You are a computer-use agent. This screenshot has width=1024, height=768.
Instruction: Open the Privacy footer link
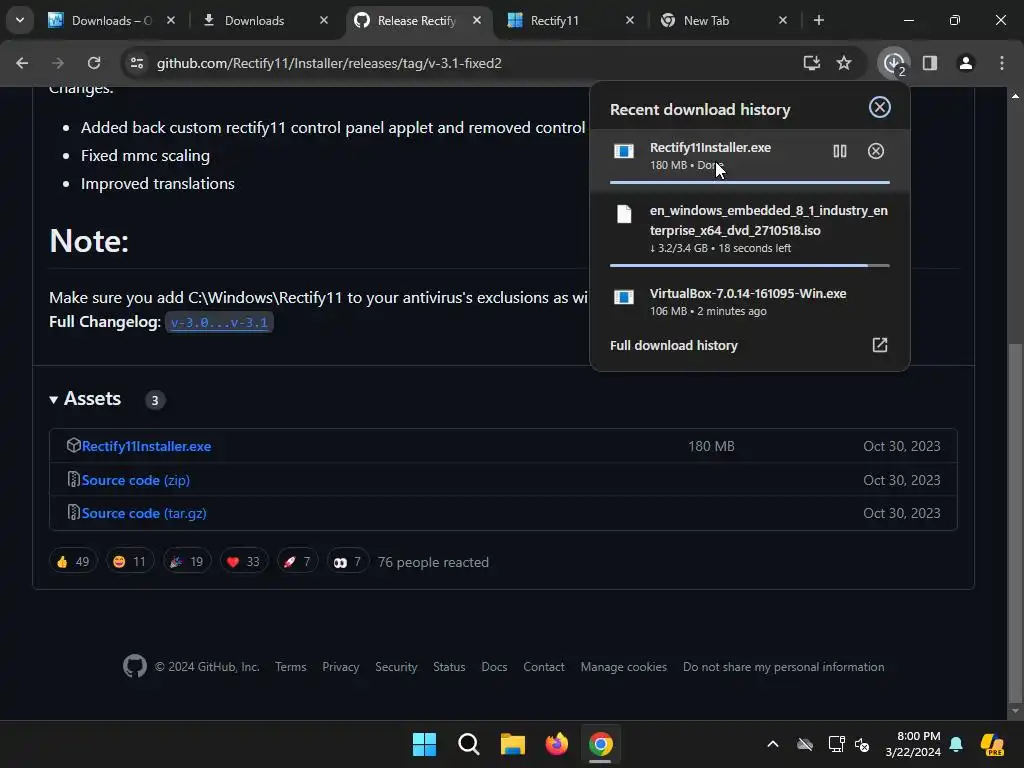[x=340, y=667]
